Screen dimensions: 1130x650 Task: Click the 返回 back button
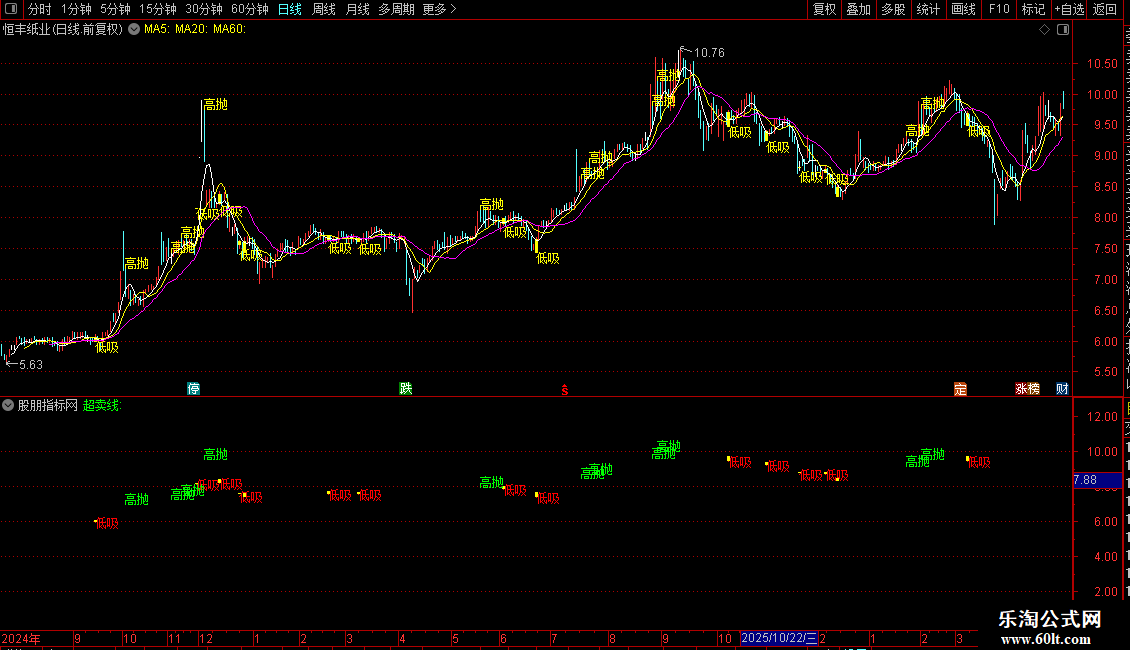[x=1105, y=9]
